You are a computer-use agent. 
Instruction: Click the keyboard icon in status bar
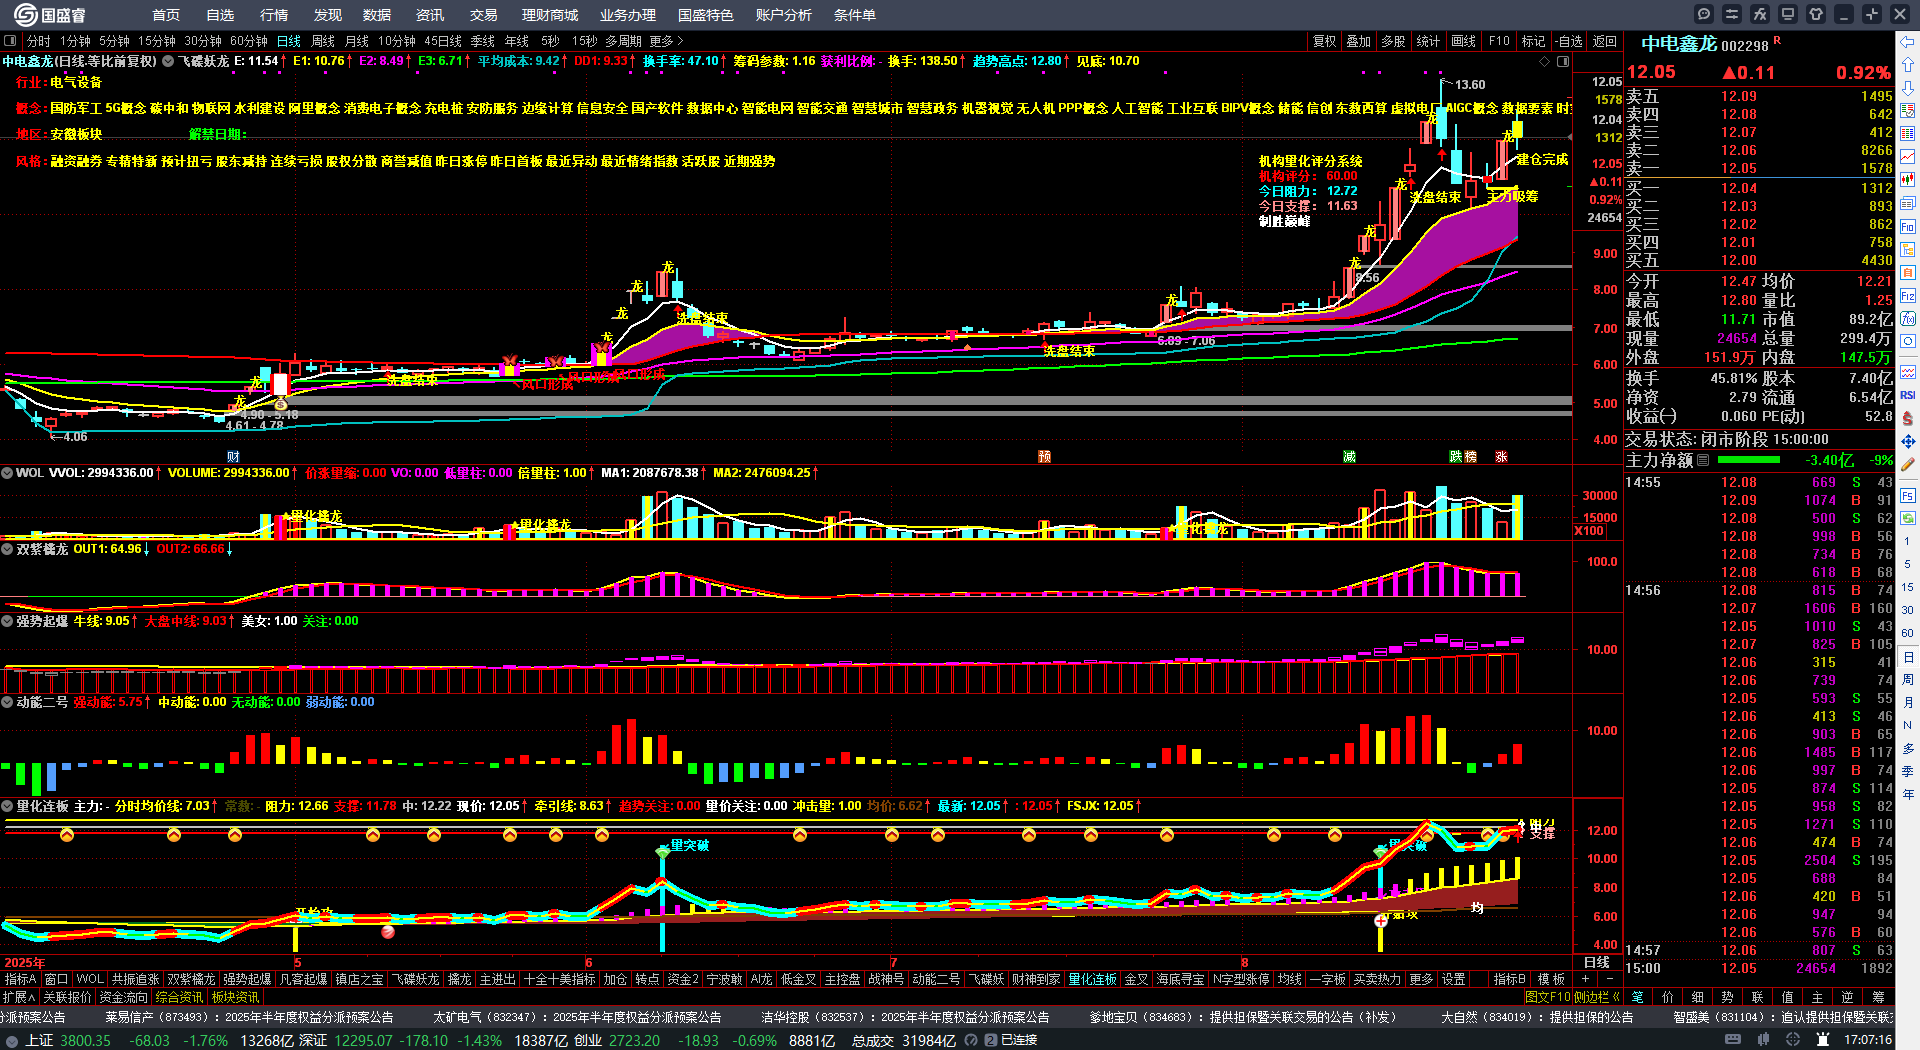pos(1734,1040)
